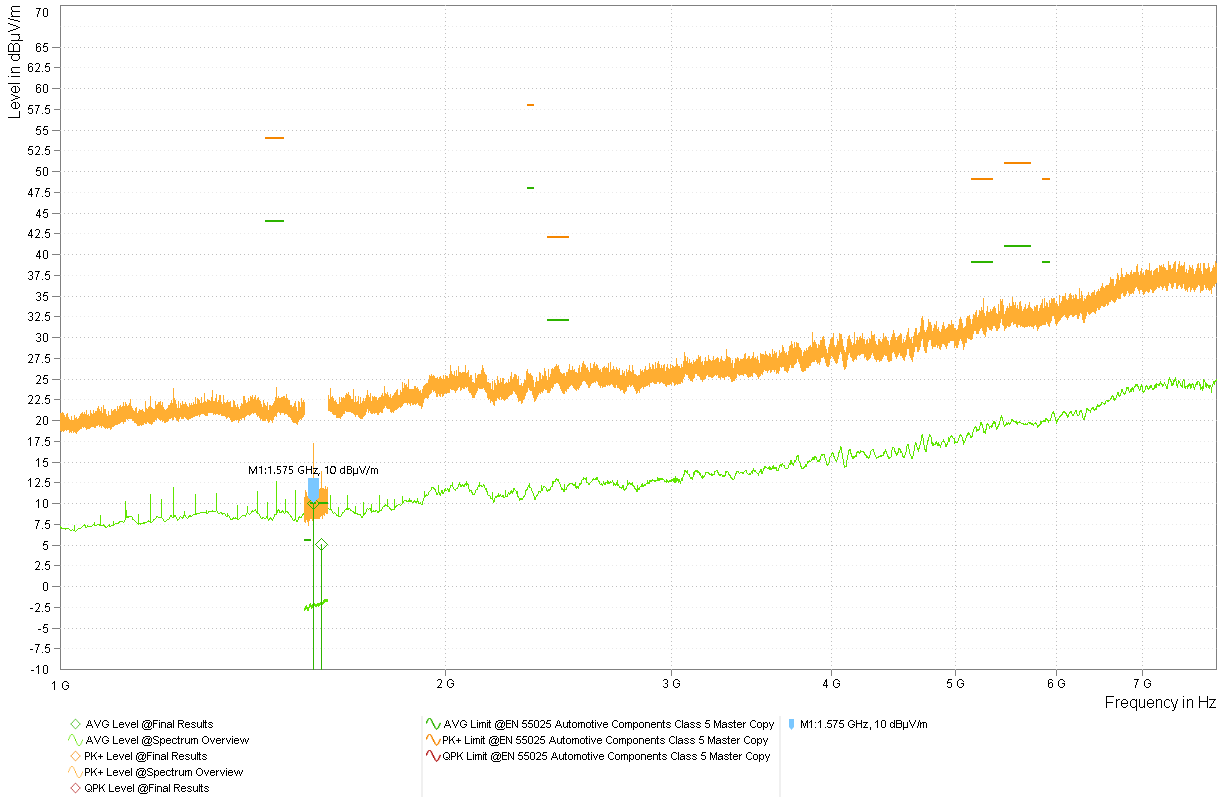Click the AVG Level Spectrum Overview legend wave icon
The height and width of the screenshot is (806, 1222).
[74, 740]
